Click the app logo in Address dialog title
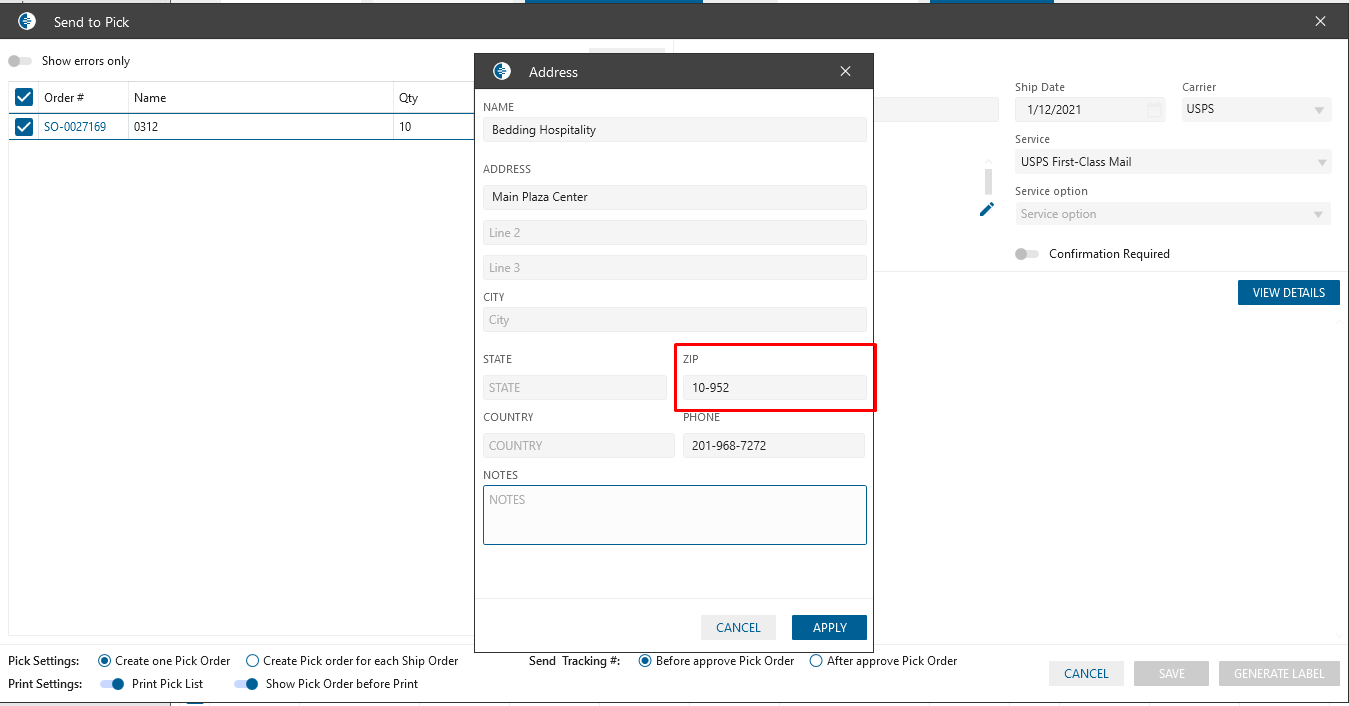Screen dimensions: 1349x706 tap(502, 71)
